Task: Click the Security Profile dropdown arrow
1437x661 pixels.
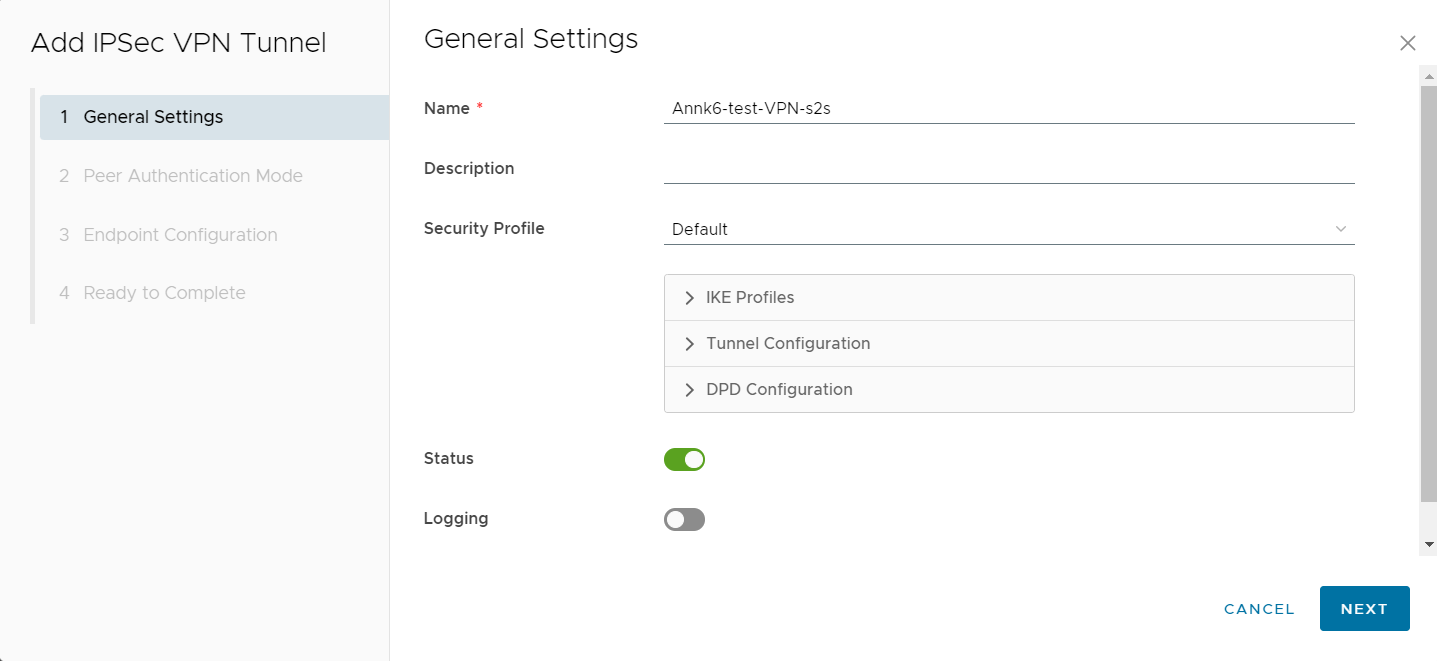Action: pos(1340,229)
